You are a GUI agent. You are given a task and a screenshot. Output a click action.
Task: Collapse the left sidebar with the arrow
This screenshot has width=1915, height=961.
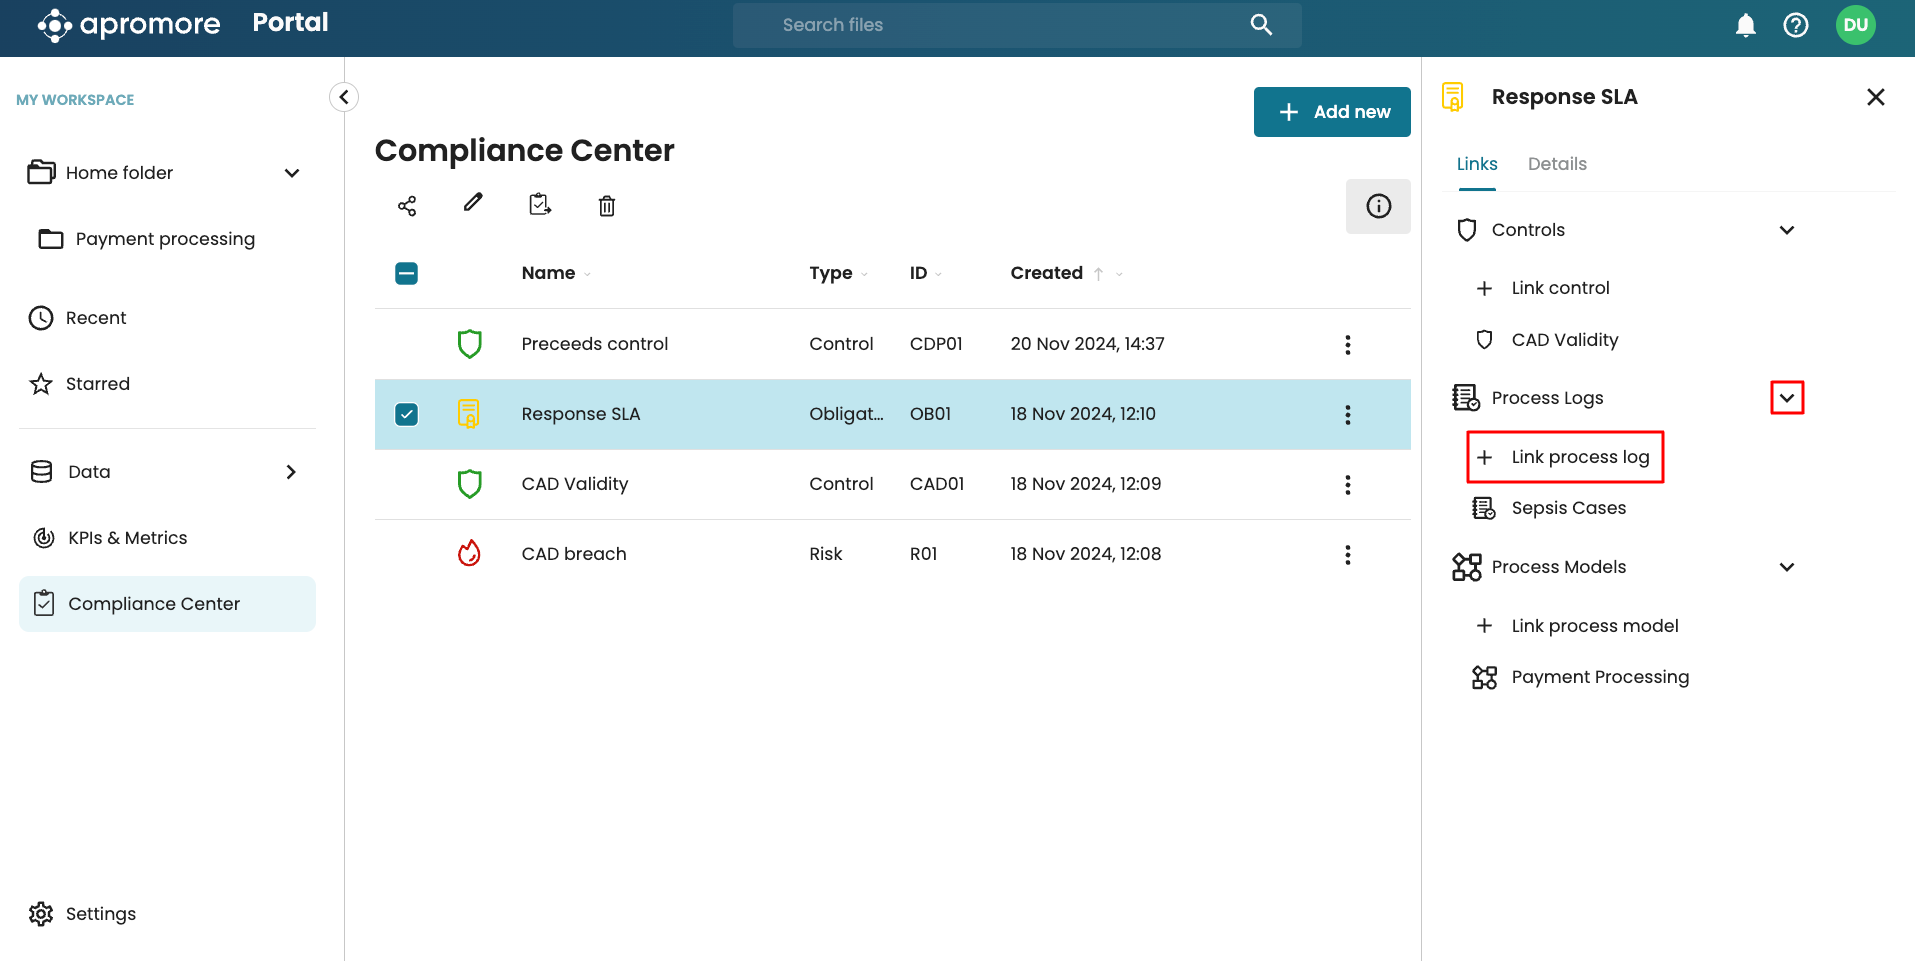(x=344, y=97)
